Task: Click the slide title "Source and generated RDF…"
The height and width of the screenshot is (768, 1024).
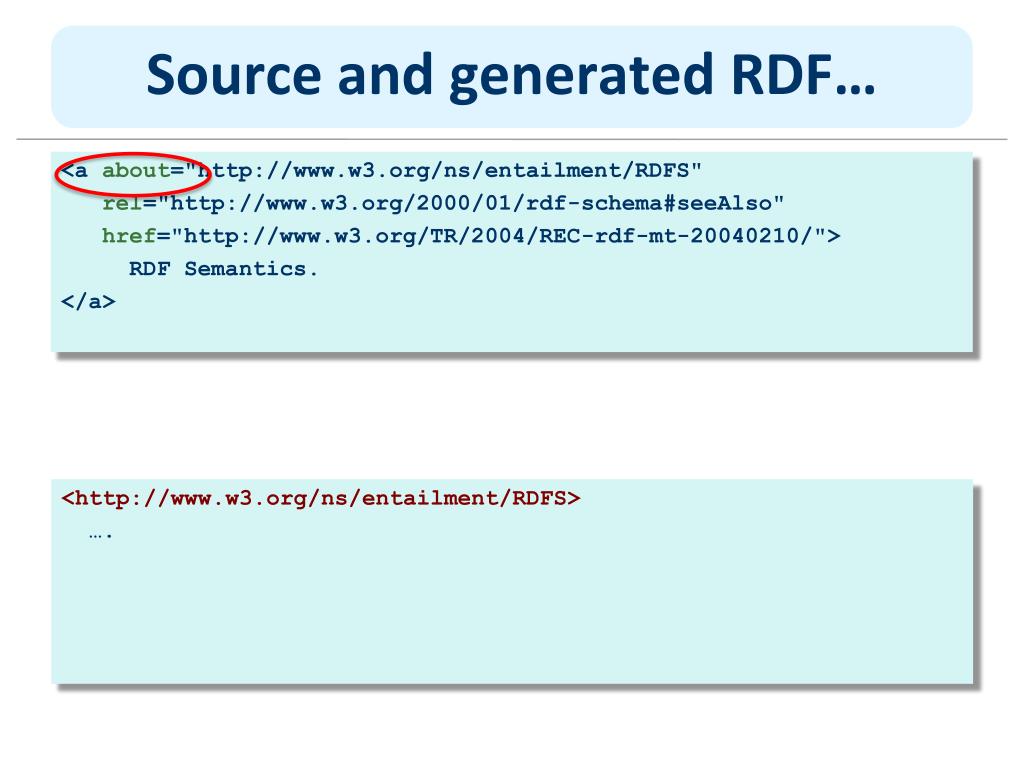Action: coord(511,76)
